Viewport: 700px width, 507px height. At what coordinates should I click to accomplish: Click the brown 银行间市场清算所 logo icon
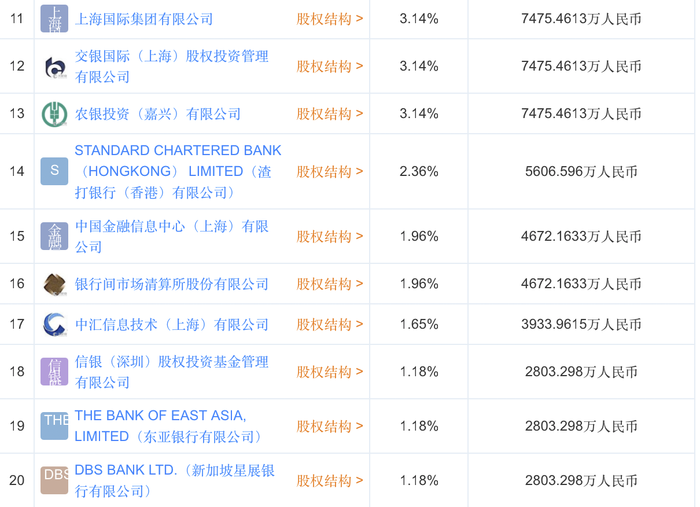coord(54,284)
